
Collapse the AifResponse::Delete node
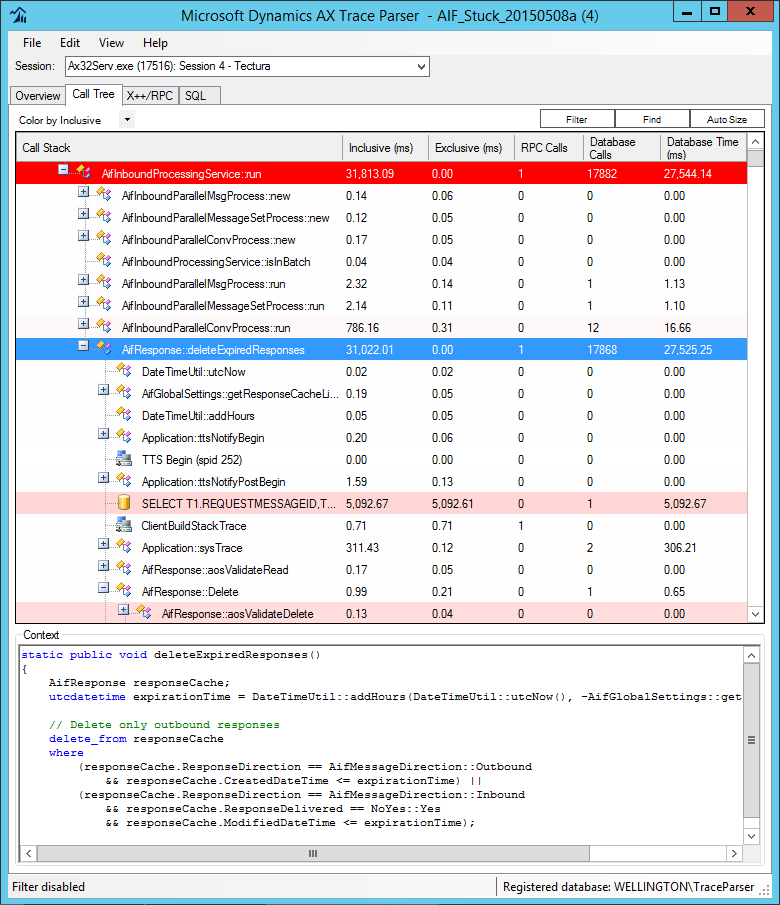click(103, 588)
